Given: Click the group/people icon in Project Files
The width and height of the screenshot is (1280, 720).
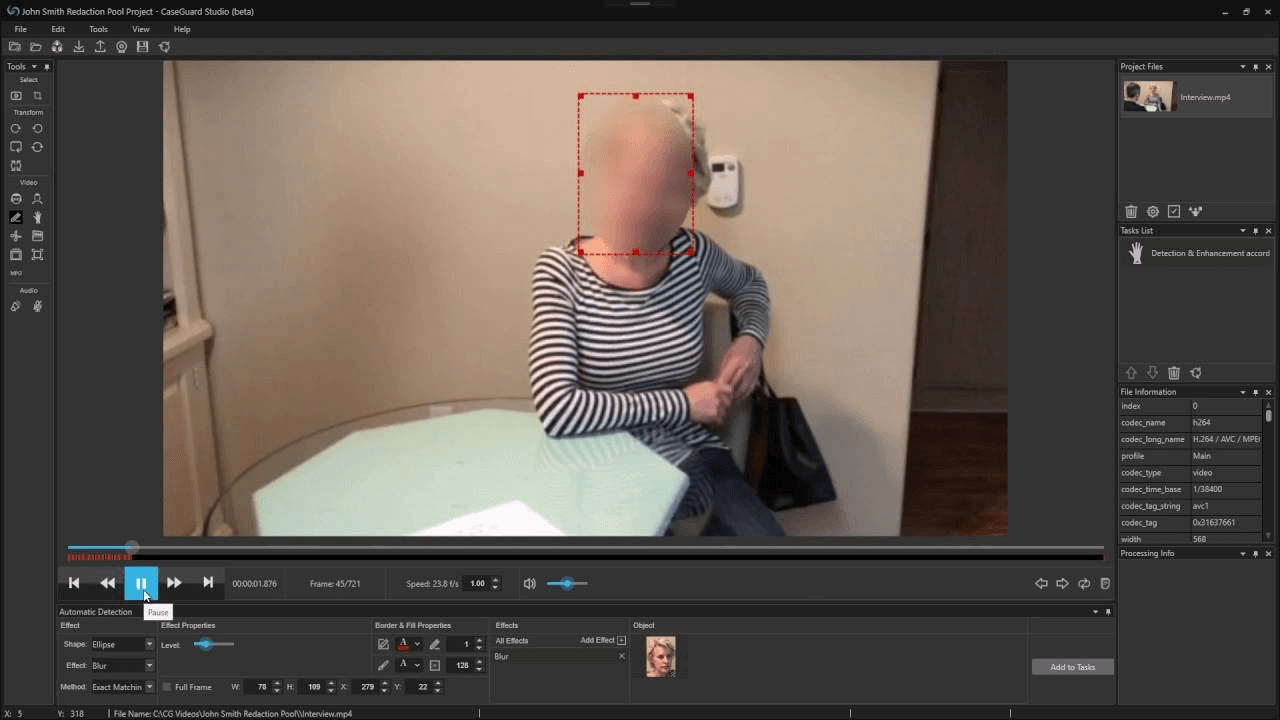Looking at the screenshot, I should [1196, 212].
